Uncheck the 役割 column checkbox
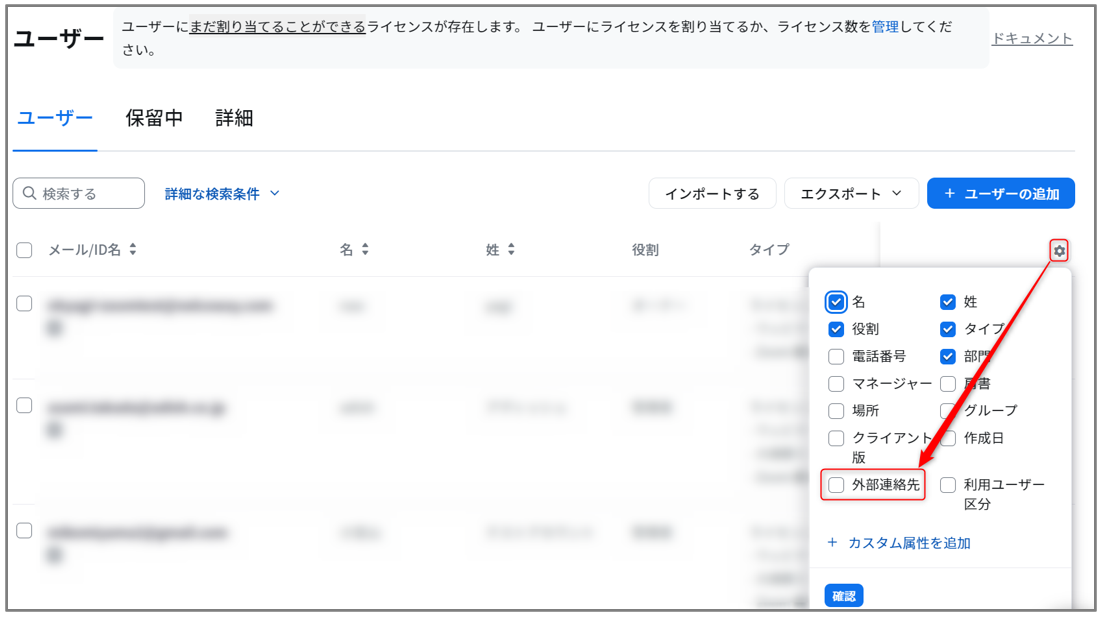This screenshot has width=1104, height=620. coord(836,329)
